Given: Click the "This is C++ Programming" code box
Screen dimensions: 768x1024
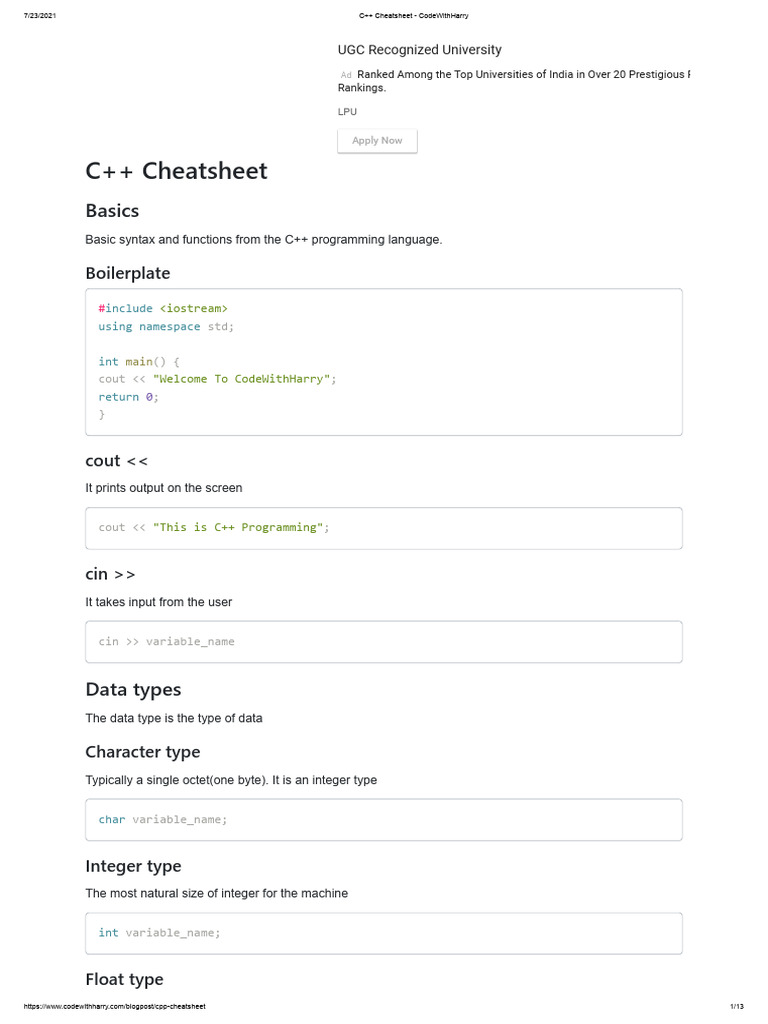Looking at the screenshot, I should 384,528.
